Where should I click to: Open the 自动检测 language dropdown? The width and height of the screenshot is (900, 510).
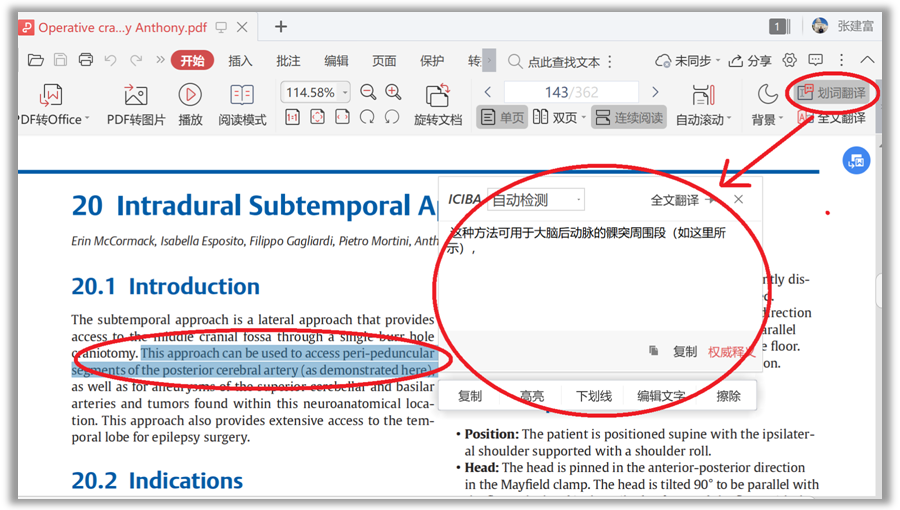[x=535, y=200]
